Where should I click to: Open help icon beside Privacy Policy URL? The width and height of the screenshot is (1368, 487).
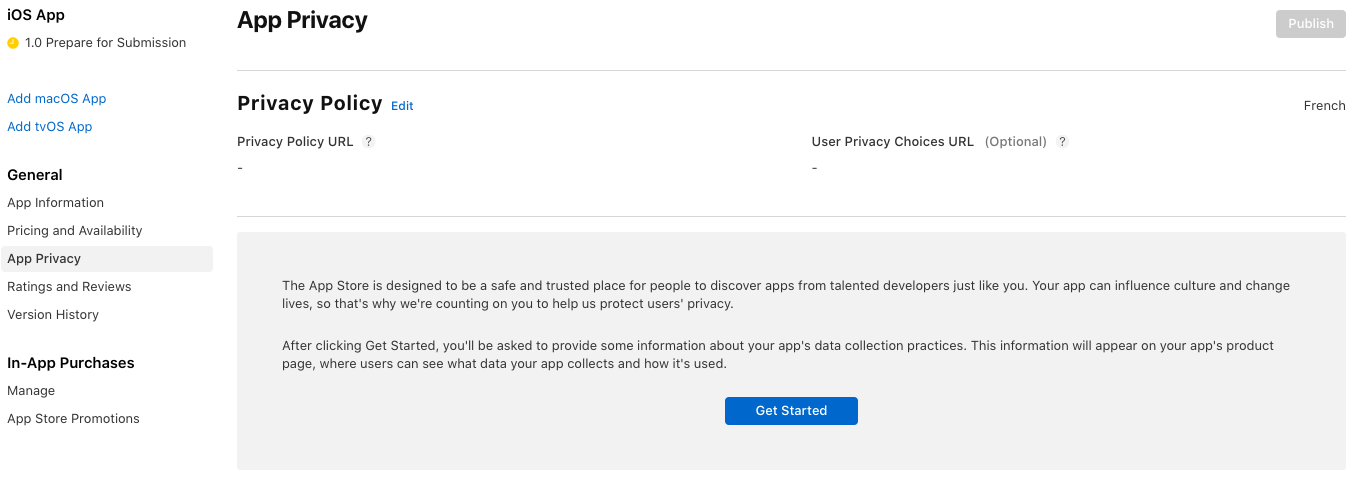click(x=368, y=142)
